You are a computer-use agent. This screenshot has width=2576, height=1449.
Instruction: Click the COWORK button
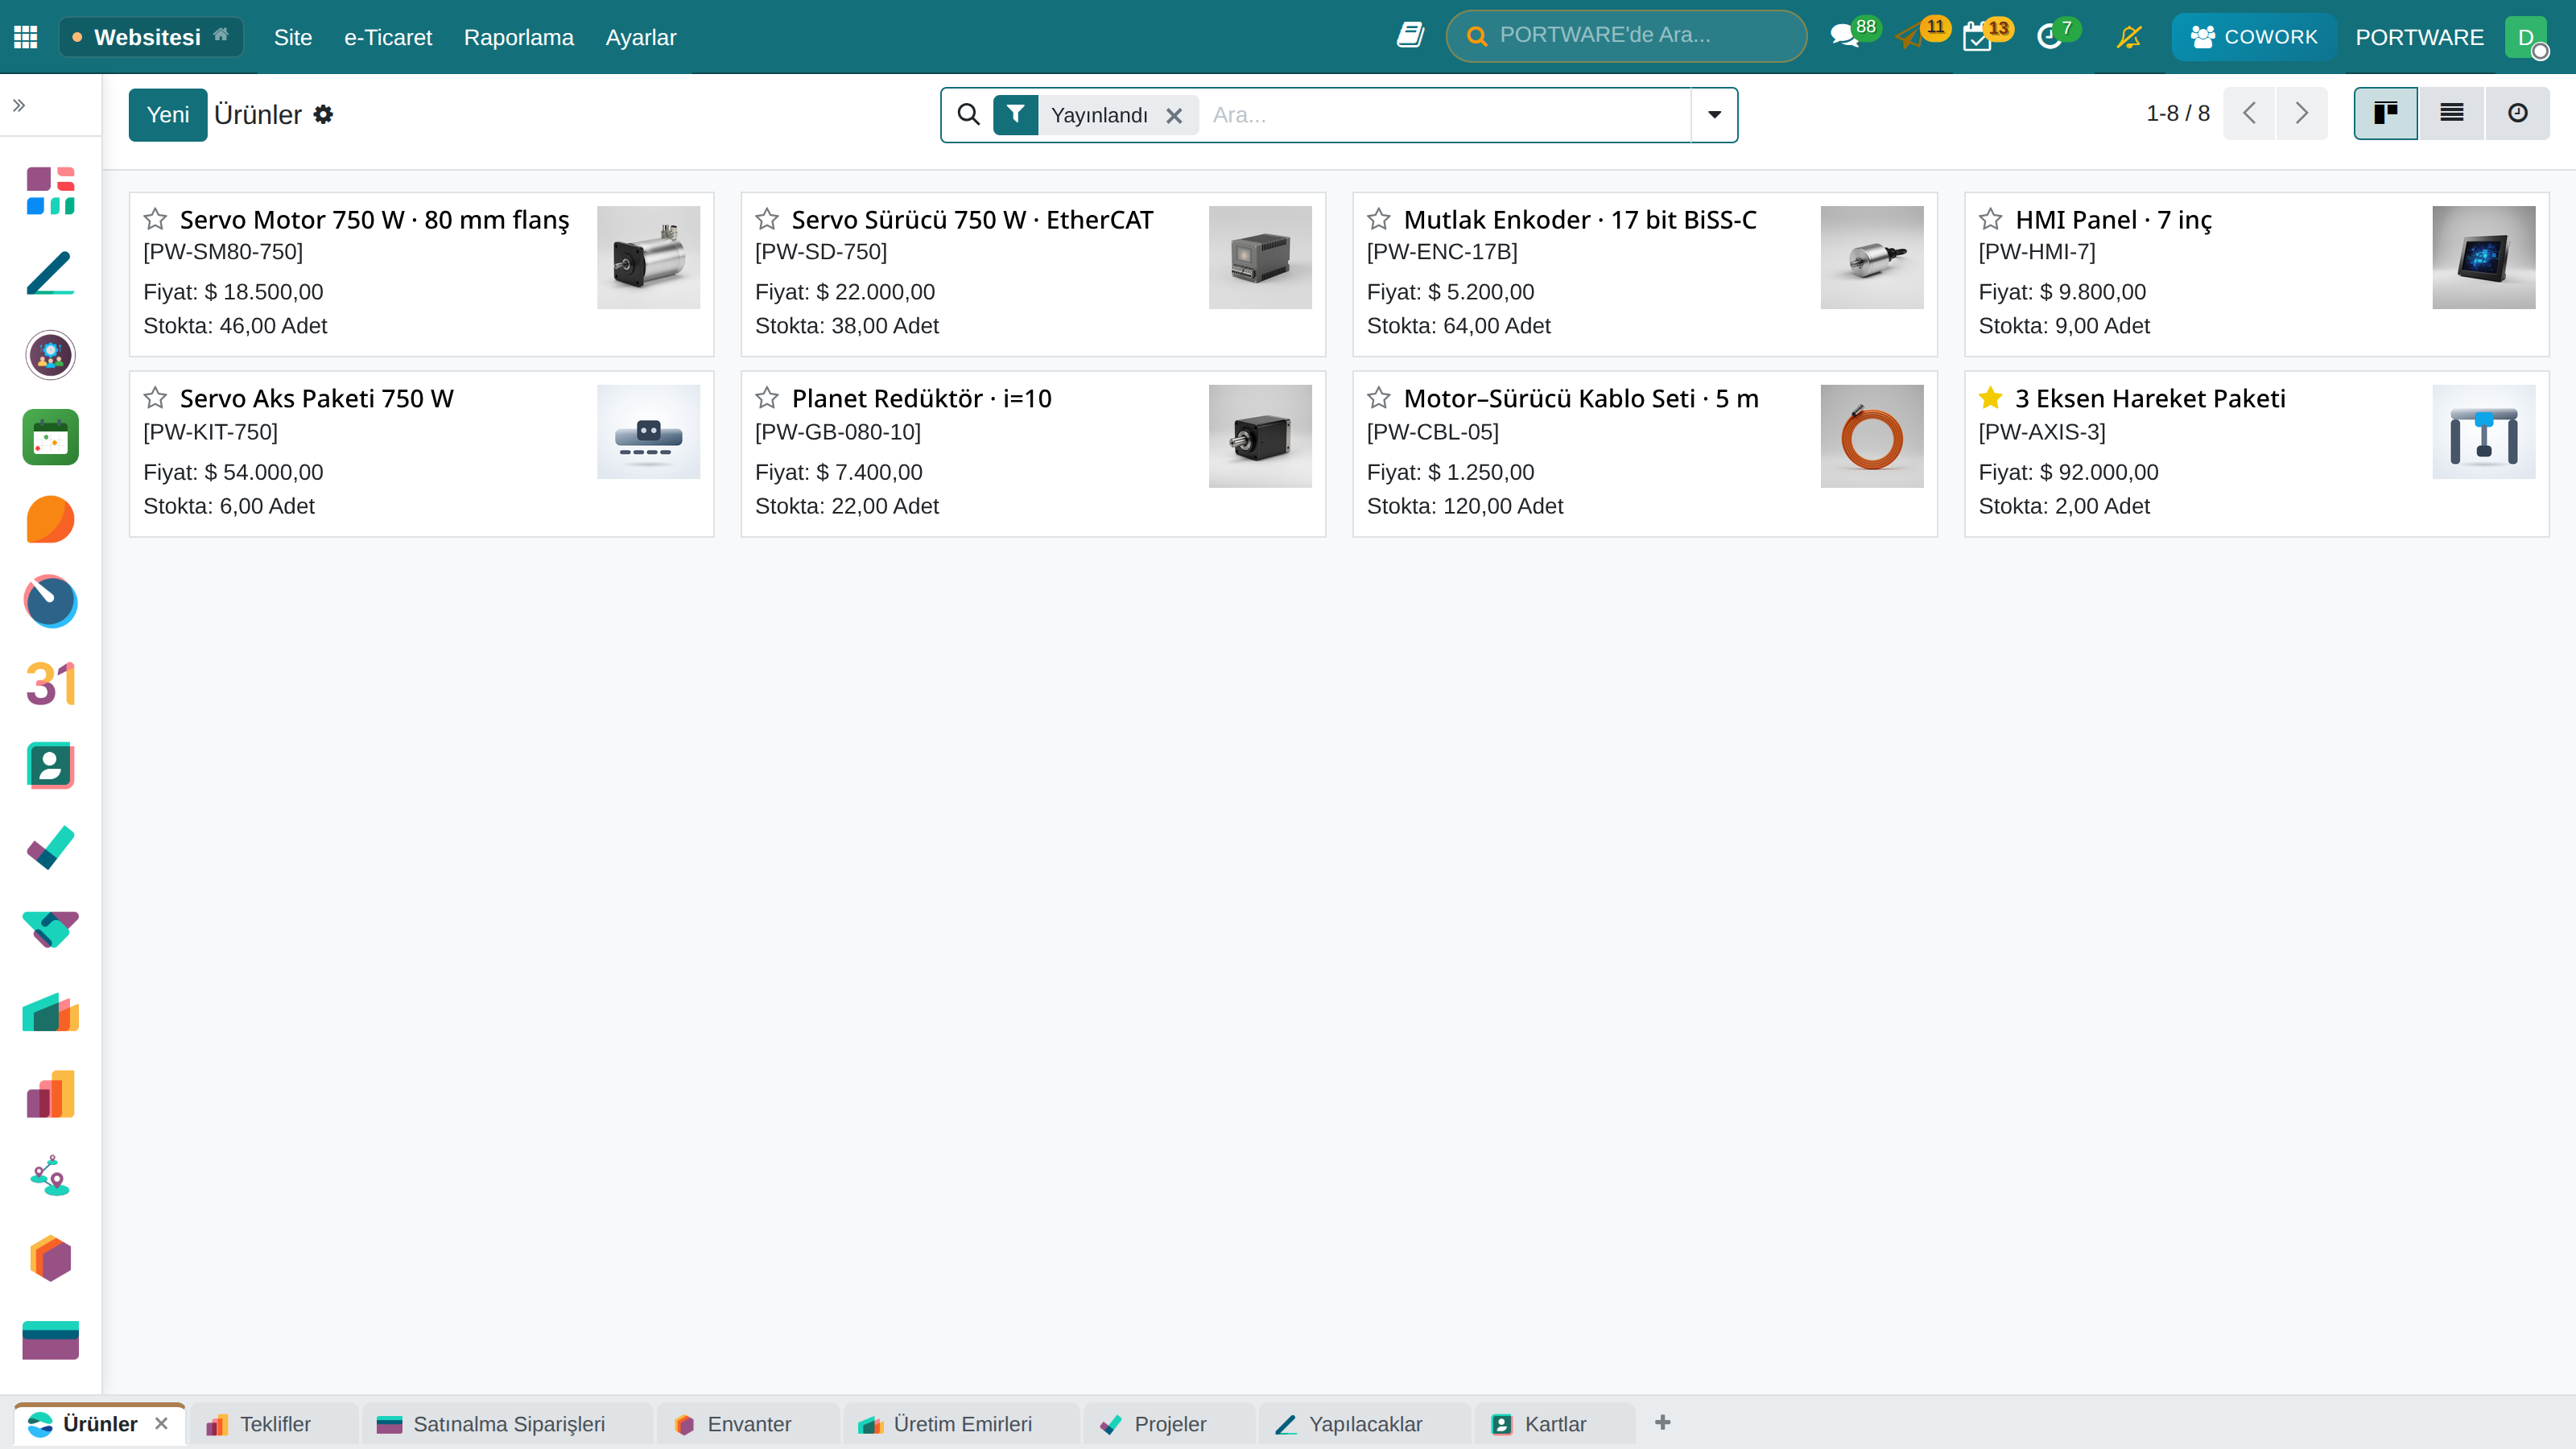point(2254,37)
